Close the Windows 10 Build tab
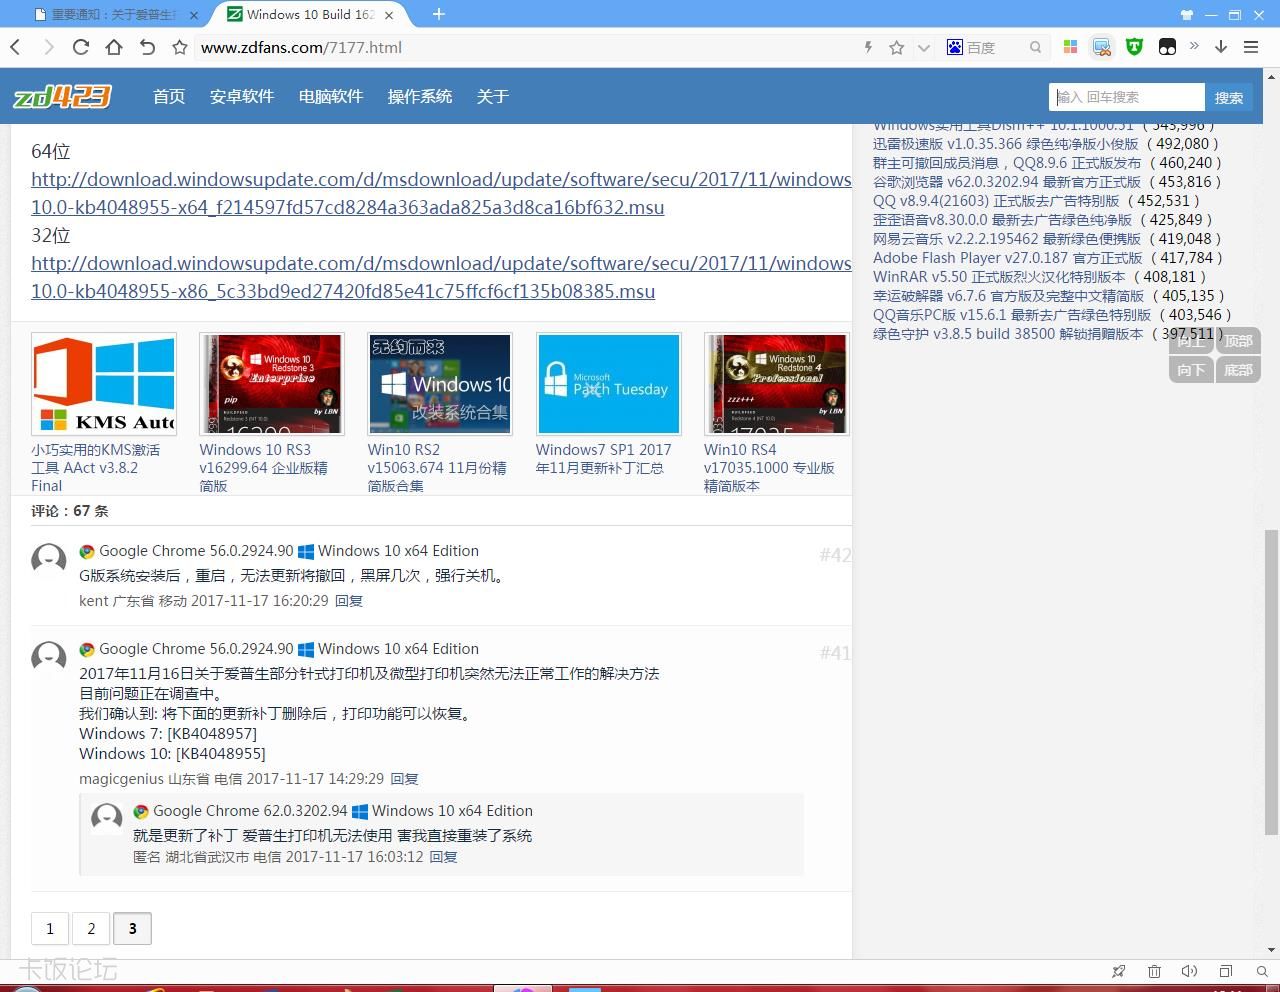The height and width of the screenshot is (992, 1280). (389, 15)
